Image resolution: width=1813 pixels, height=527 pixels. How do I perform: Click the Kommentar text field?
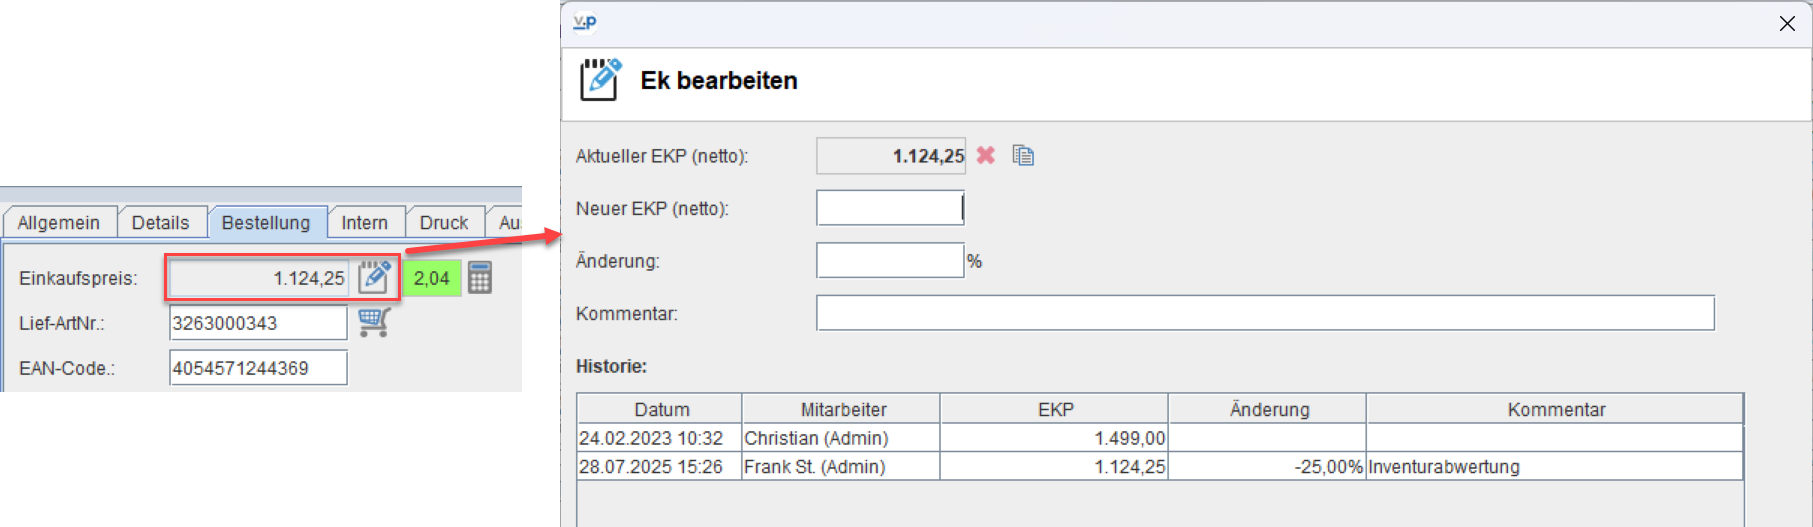1265,313
